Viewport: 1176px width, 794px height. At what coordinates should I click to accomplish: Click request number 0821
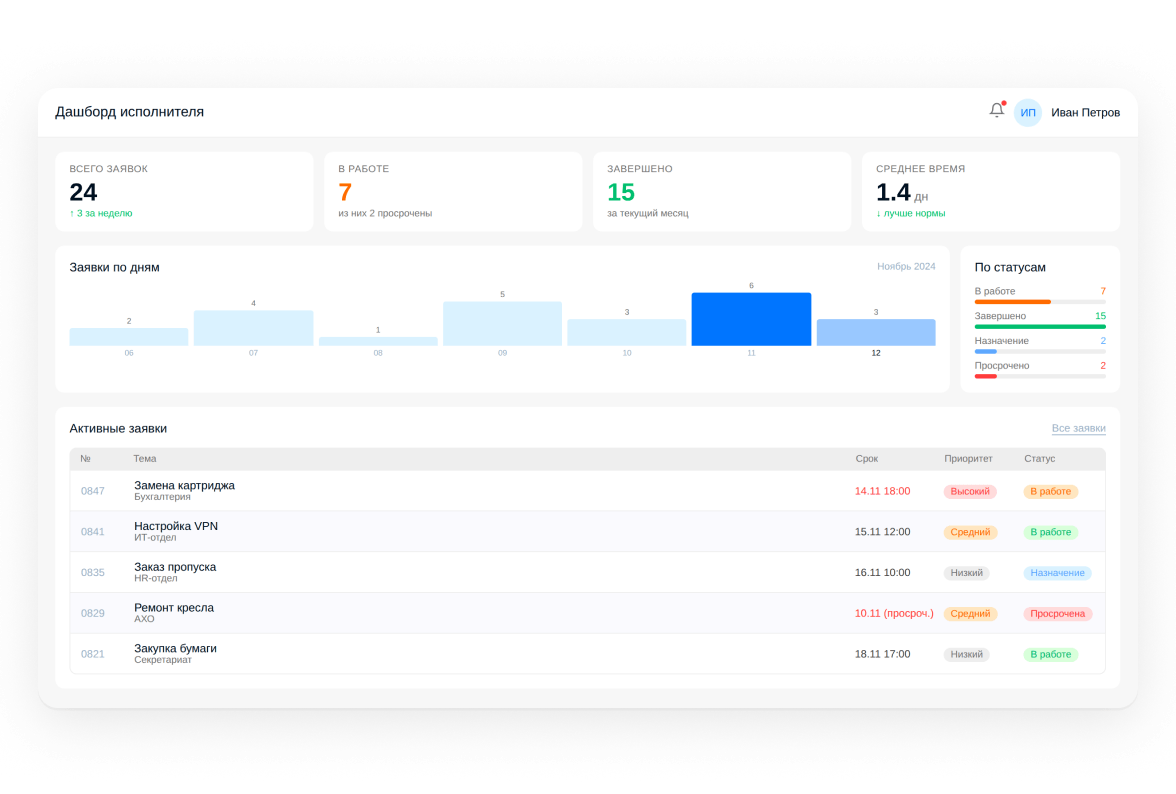pyautogui.click(x=92, y=654)
